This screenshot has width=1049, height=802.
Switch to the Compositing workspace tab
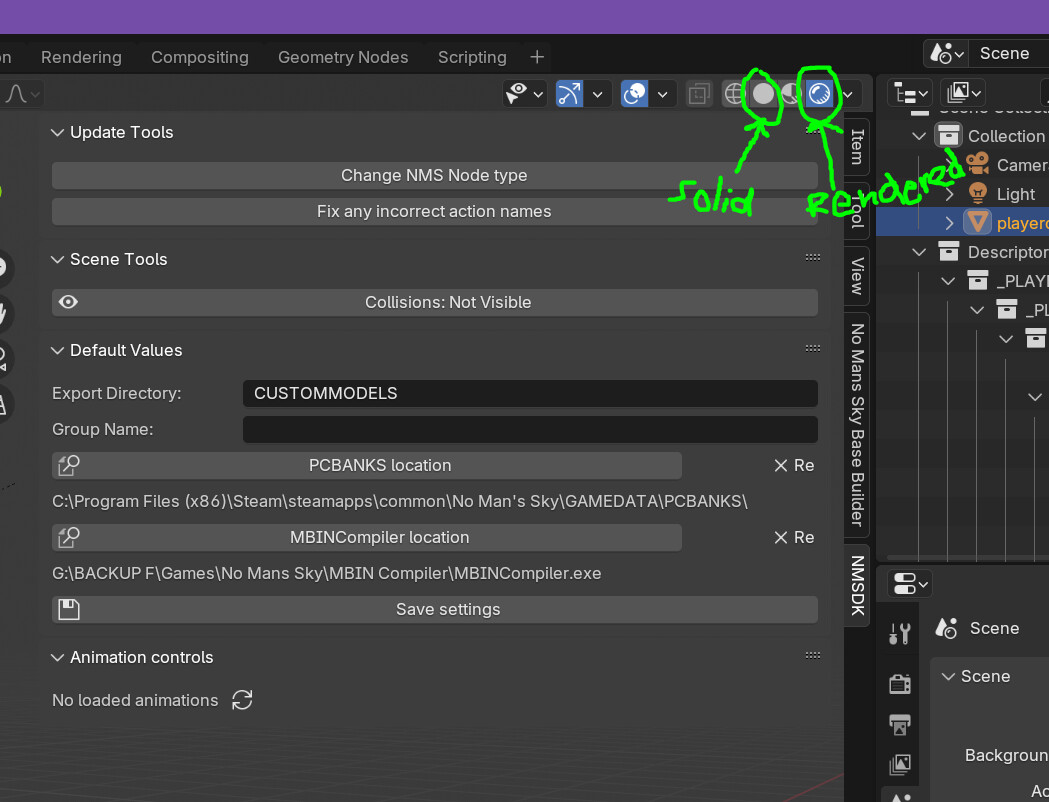click(x=200, y=57)
